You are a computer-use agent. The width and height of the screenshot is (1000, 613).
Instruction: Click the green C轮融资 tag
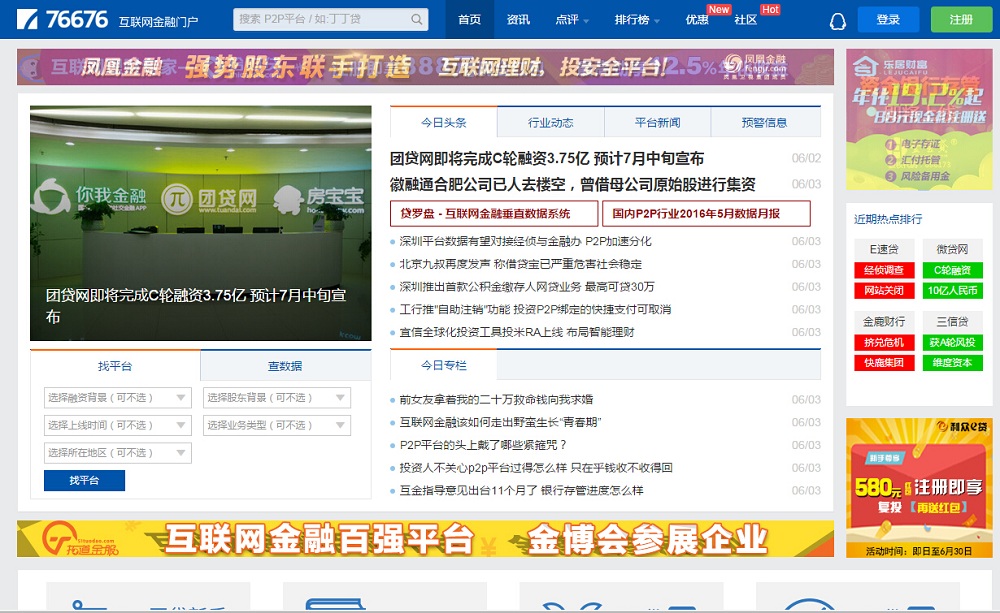[x=952, y=270]
